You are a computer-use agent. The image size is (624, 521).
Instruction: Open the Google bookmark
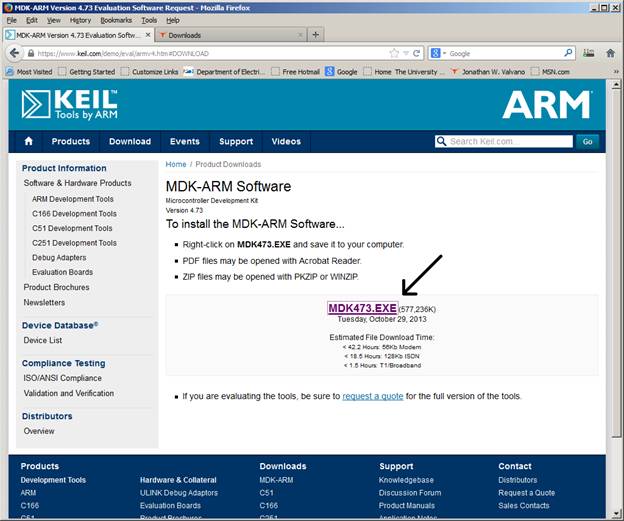(x=341, y=72)
